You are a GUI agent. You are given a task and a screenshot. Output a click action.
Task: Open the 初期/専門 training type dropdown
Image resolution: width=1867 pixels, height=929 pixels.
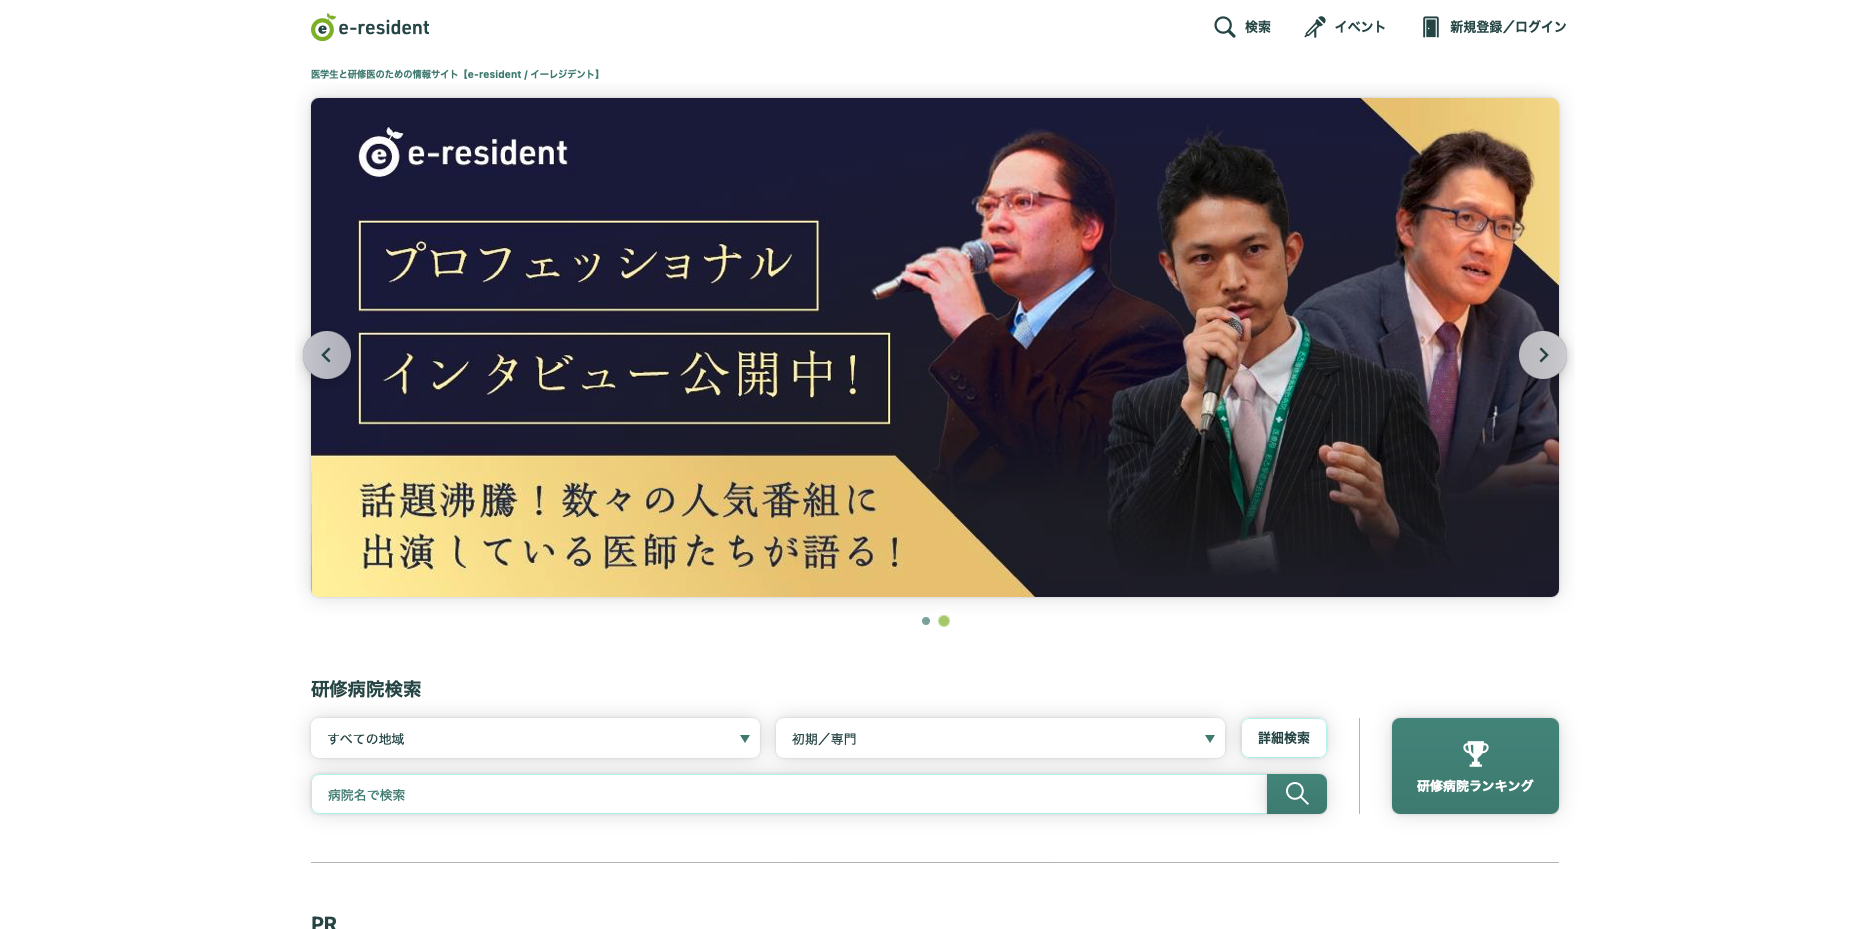(1001, 738)
